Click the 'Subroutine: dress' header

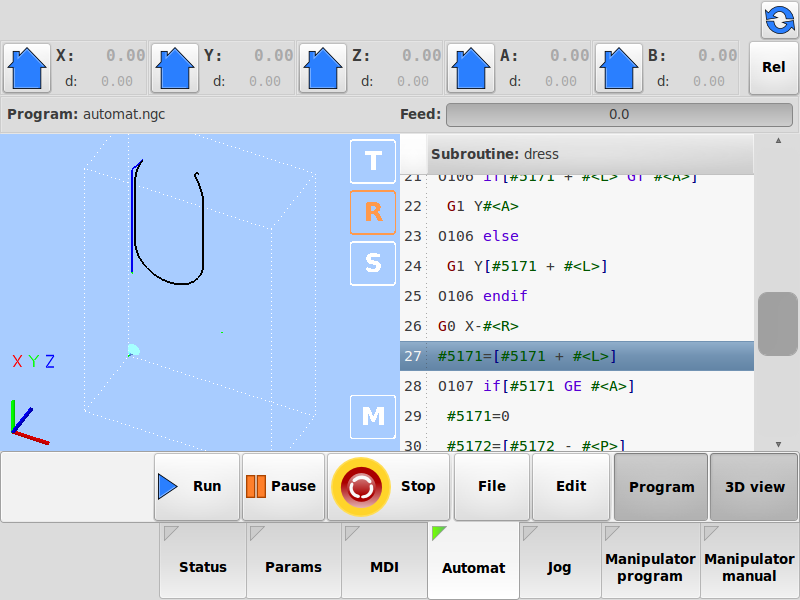pyautogui.click(x=590, y=154)
